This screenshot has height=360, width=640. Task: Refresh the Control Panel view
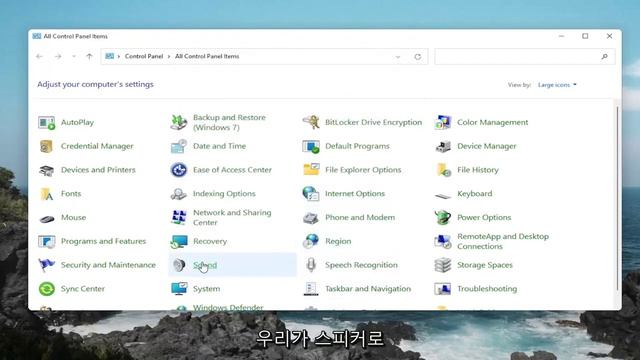[x=418, y=57]
